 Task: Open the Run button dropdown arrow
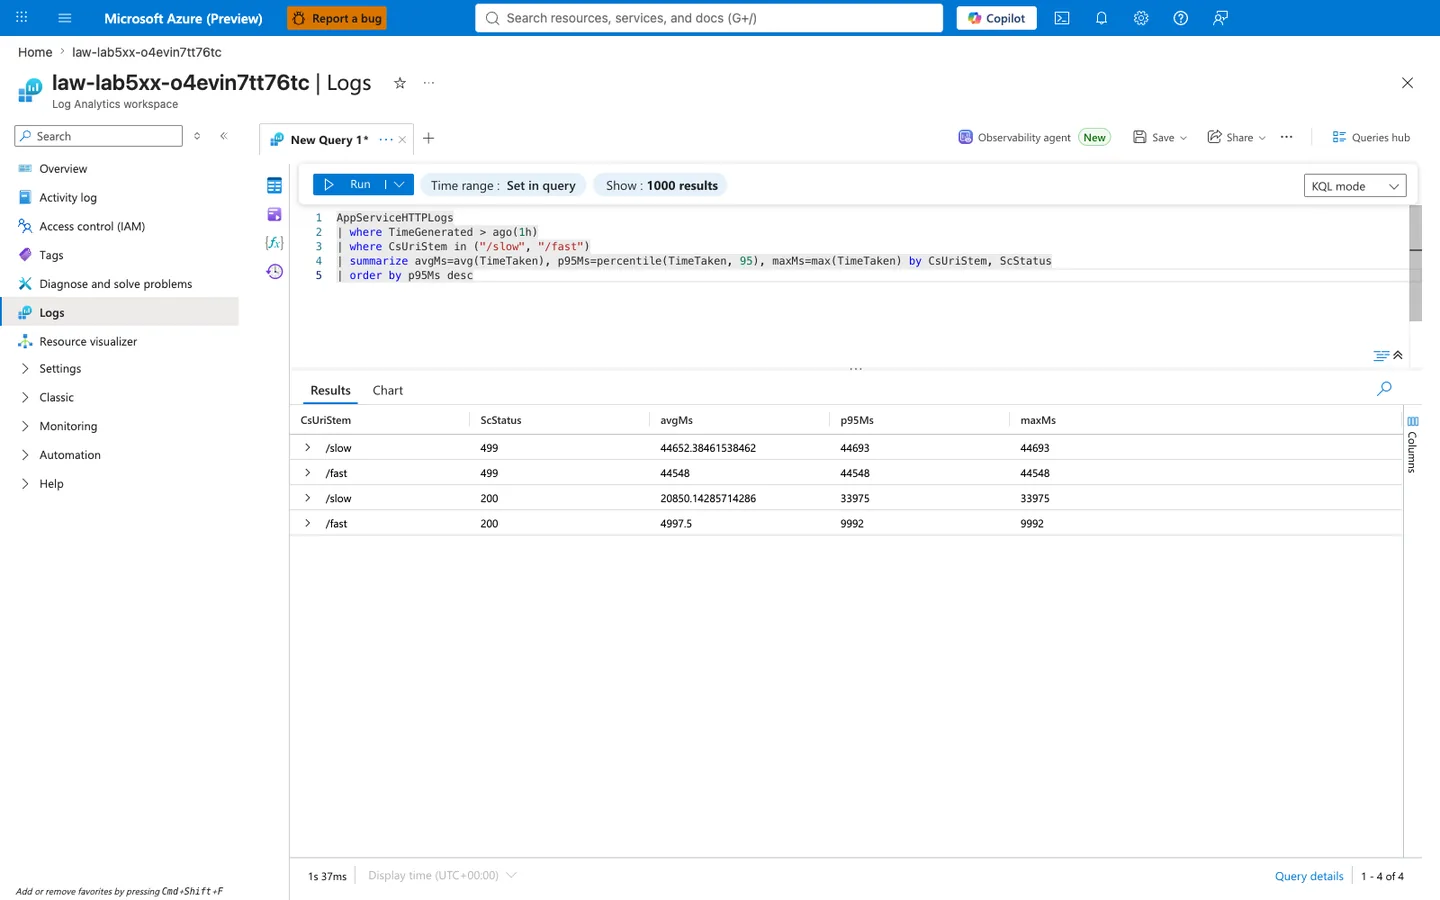tap(399, 185)
